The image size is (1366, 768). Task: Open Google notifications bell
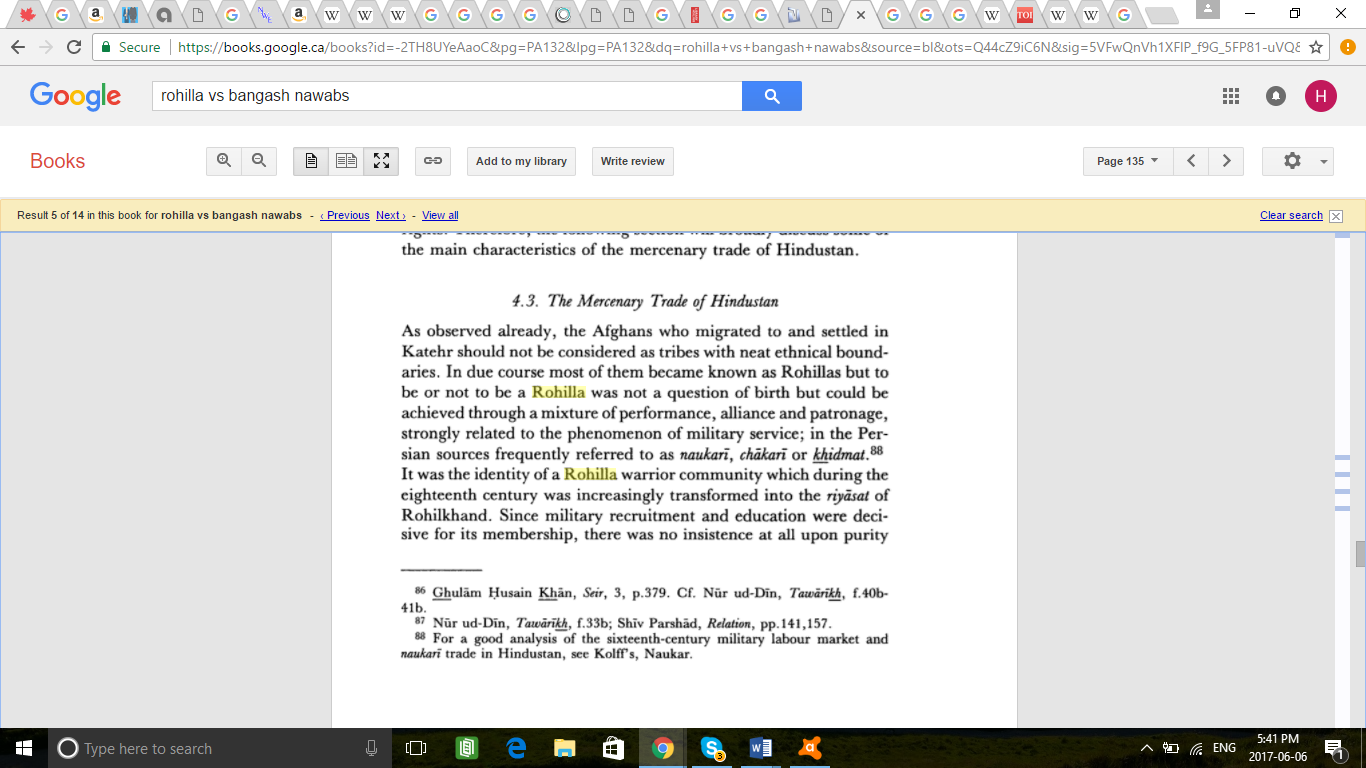click(1276, 96)
